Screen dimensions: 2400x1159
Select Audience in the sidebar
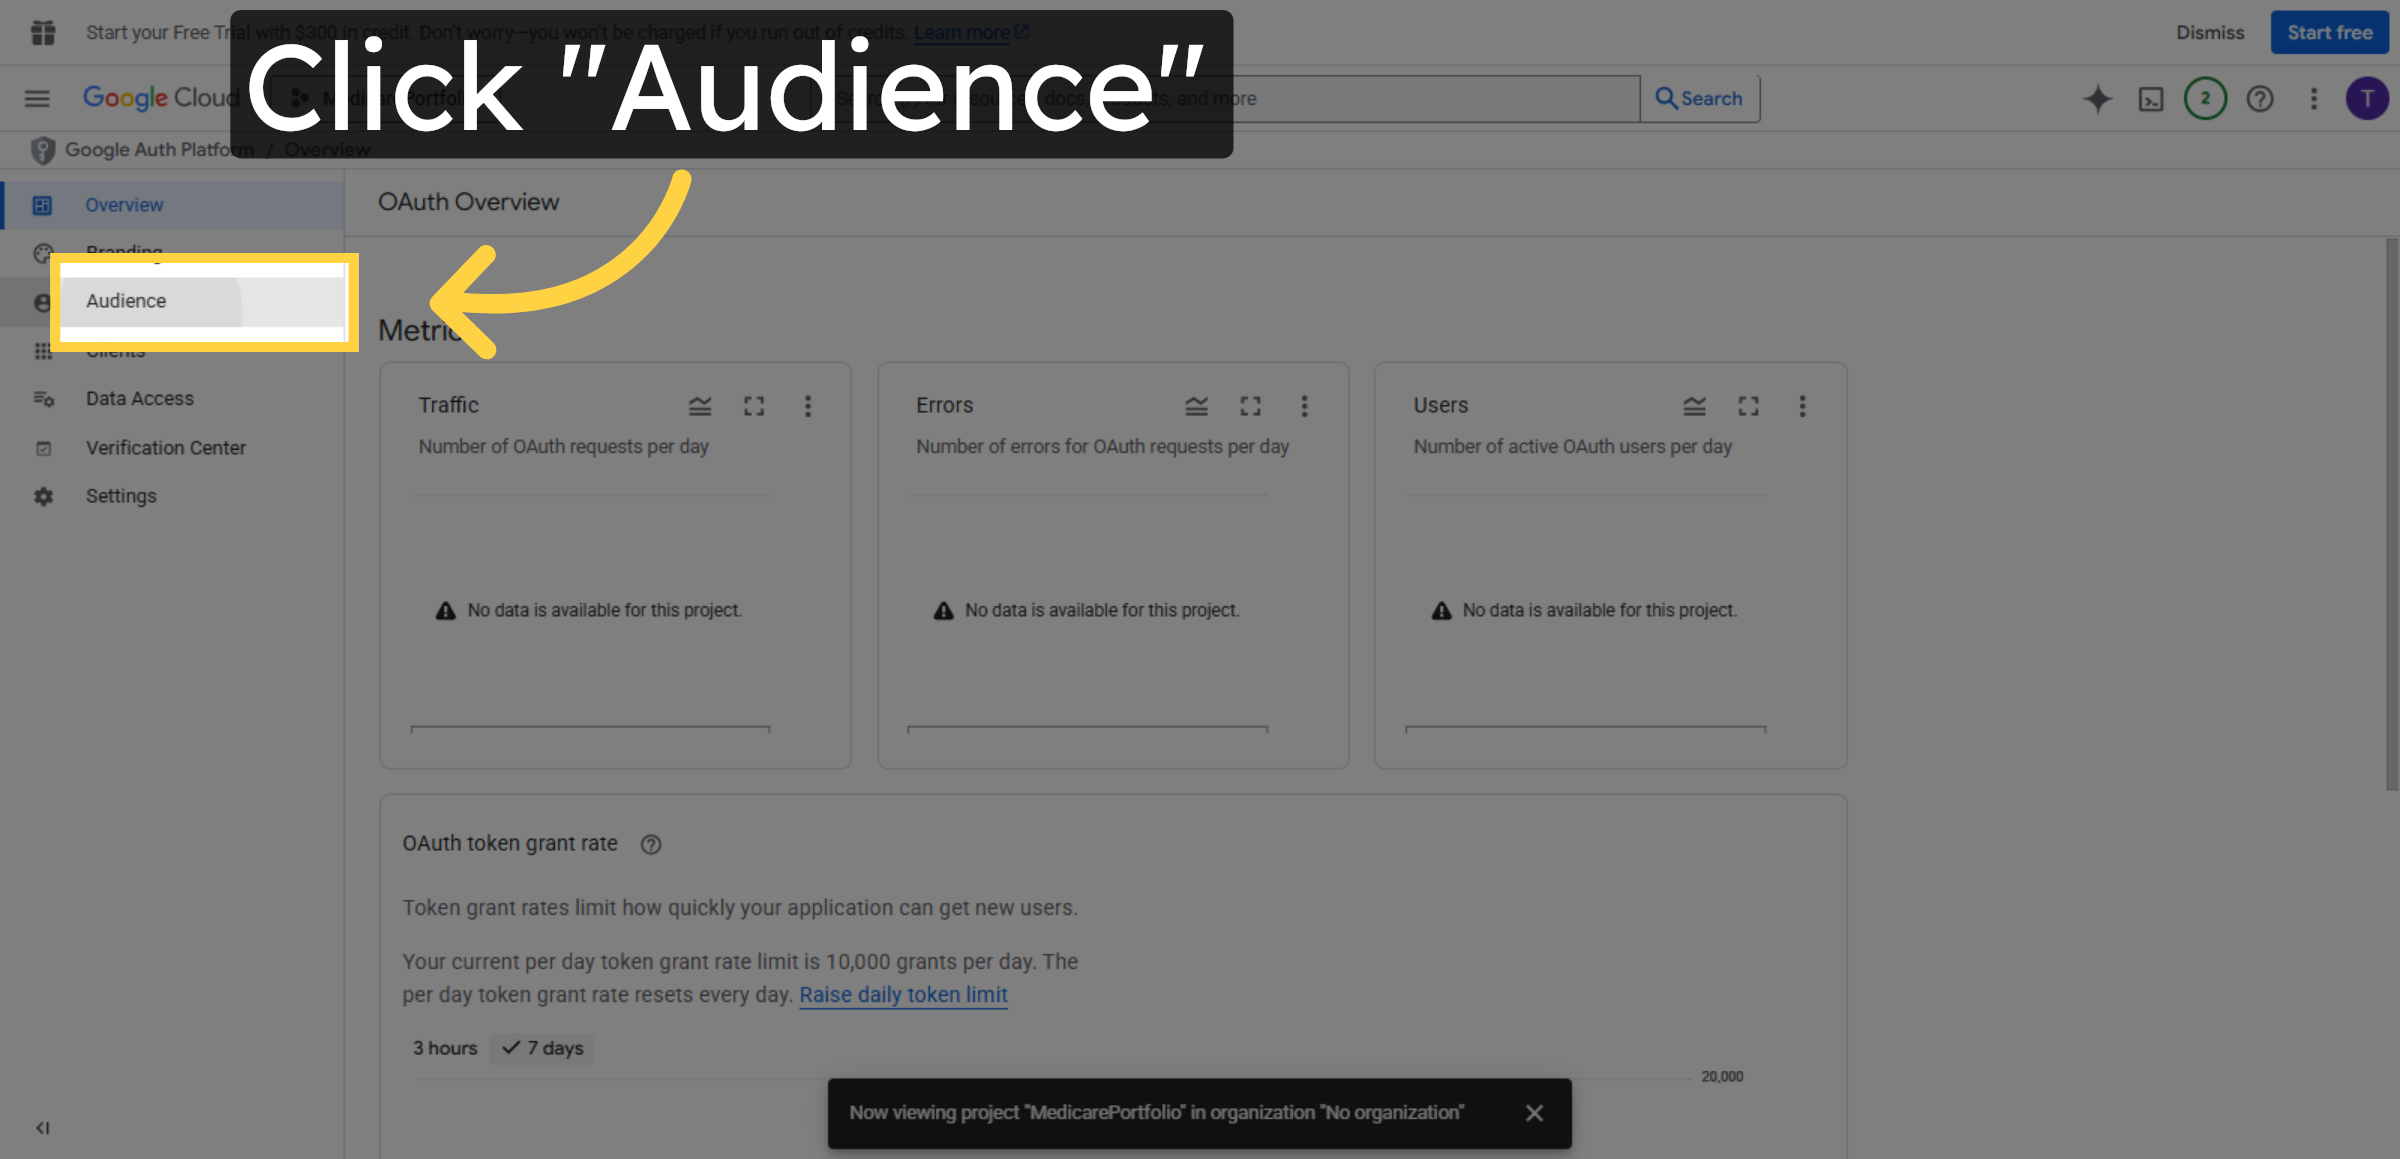(126, 300)
